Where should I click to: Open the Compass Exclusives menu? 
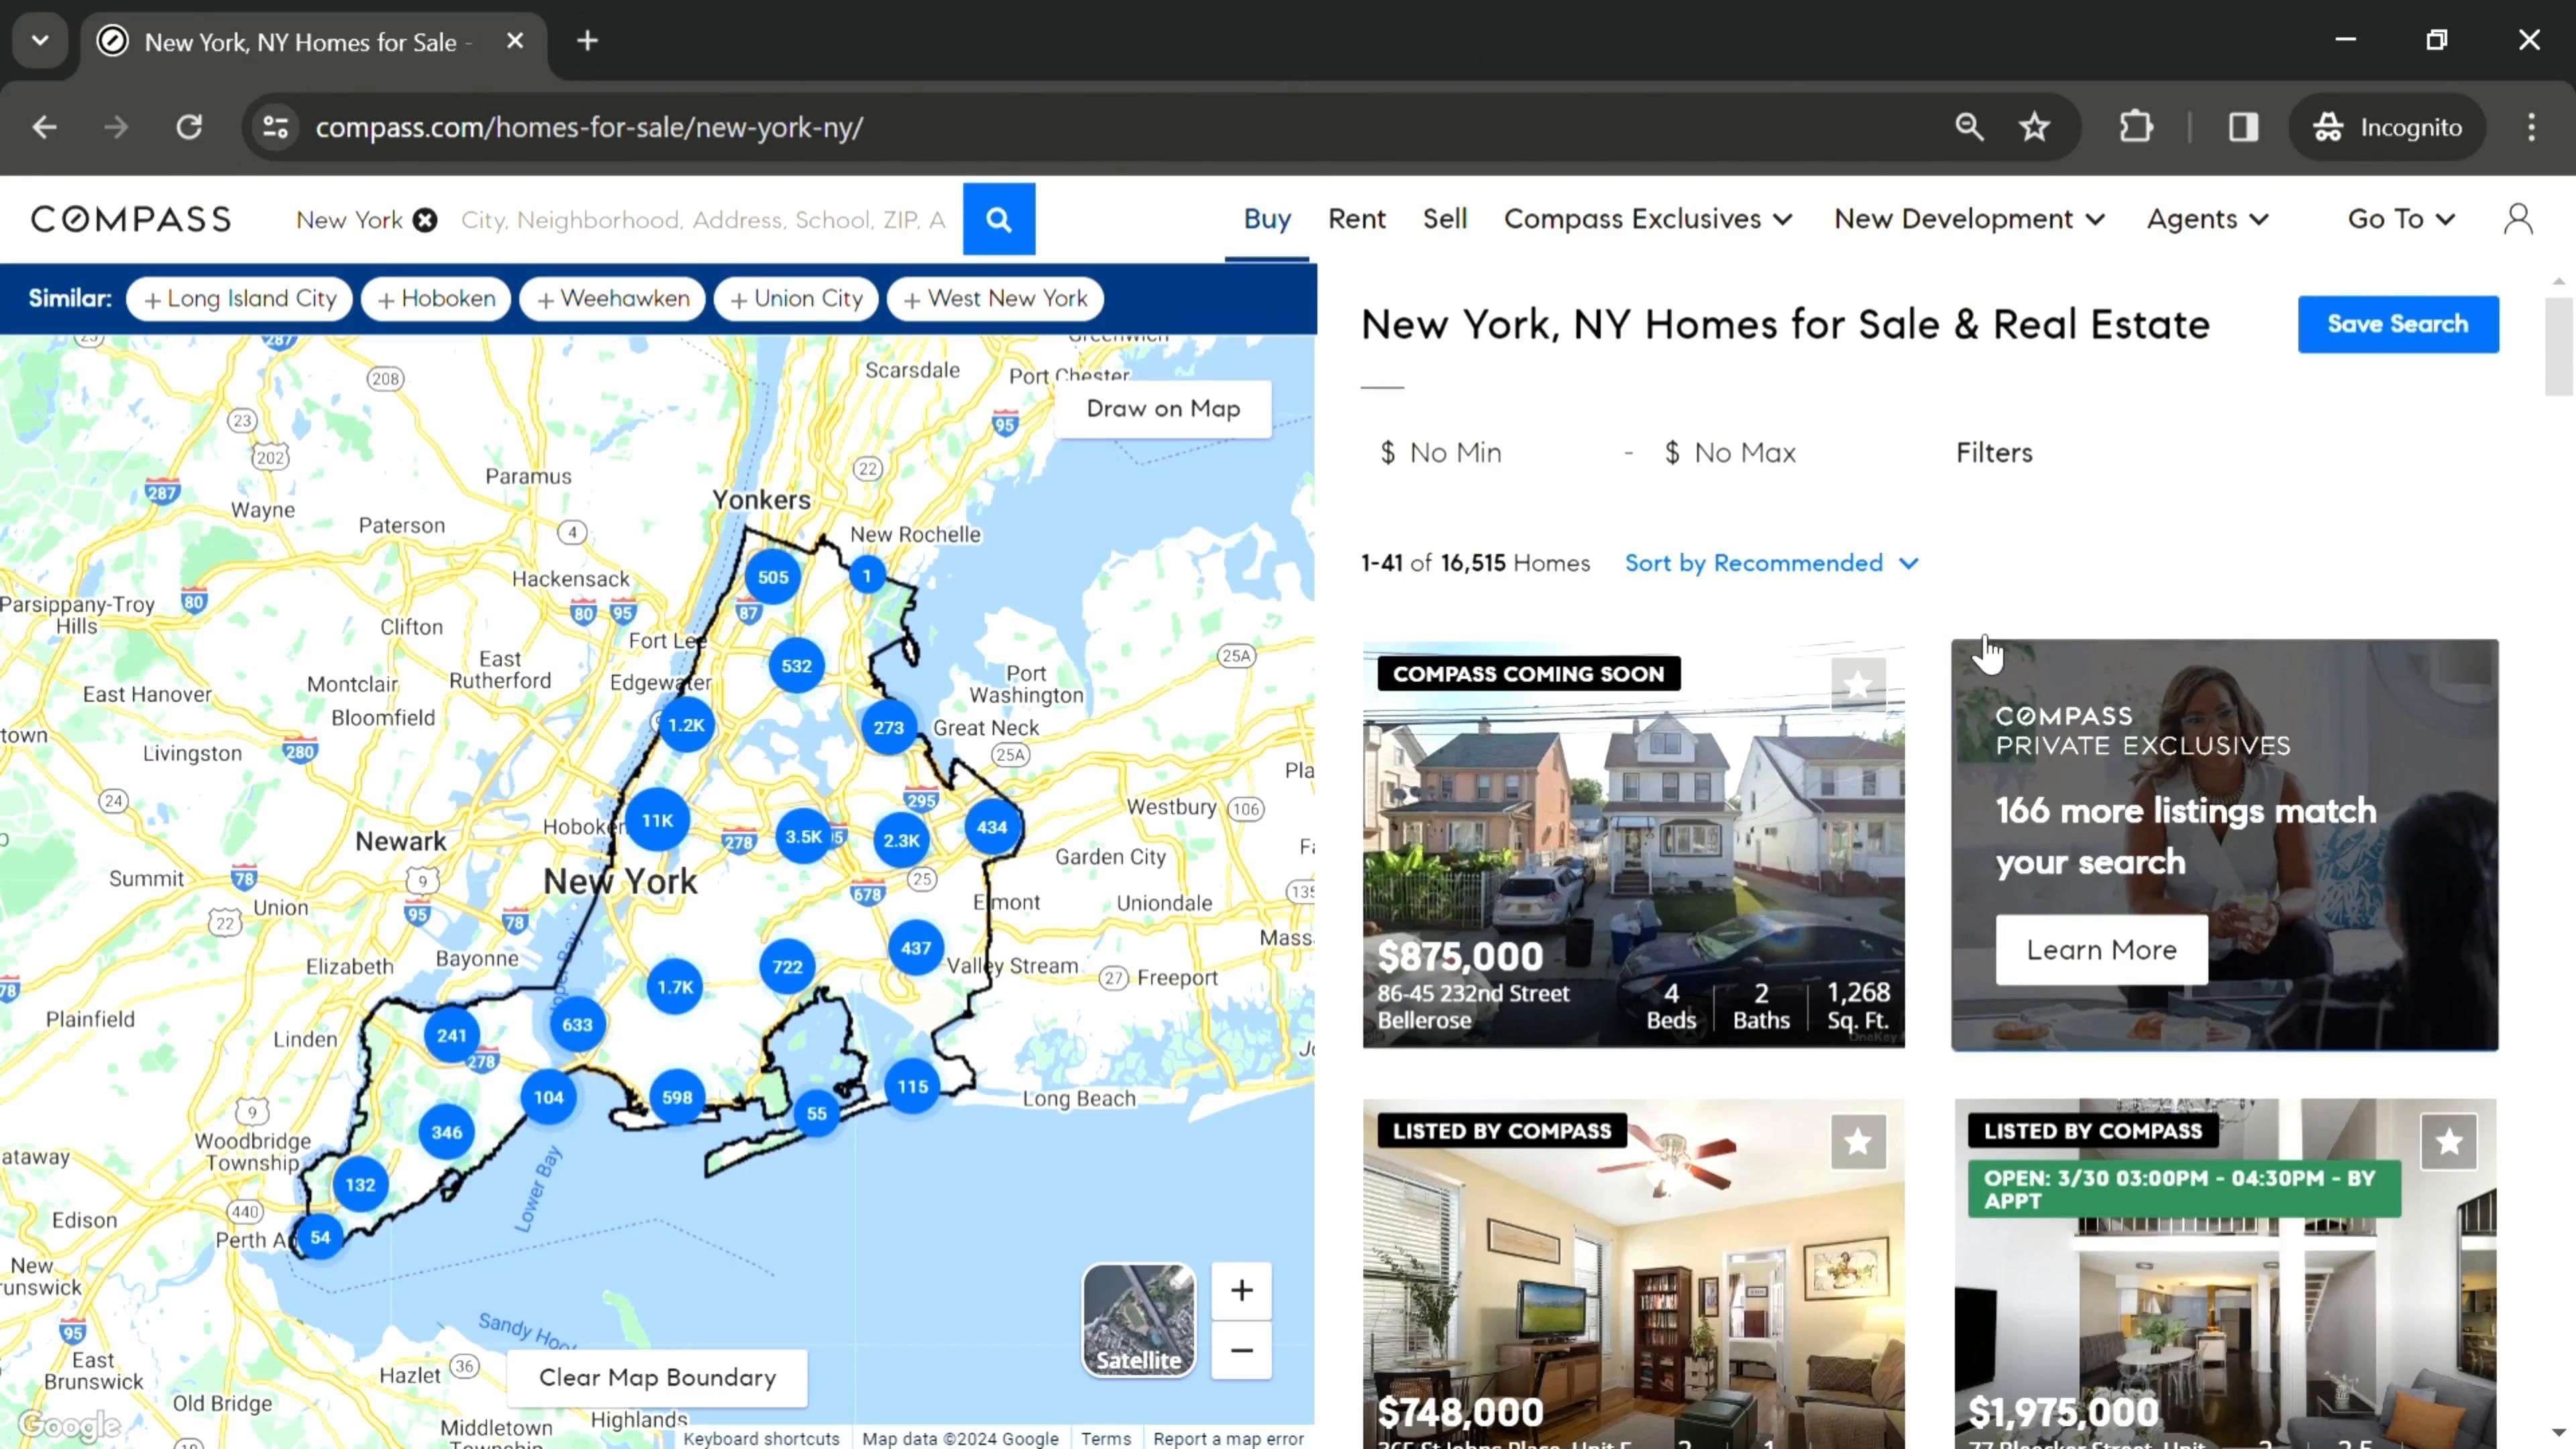(x=1647, y=219)
